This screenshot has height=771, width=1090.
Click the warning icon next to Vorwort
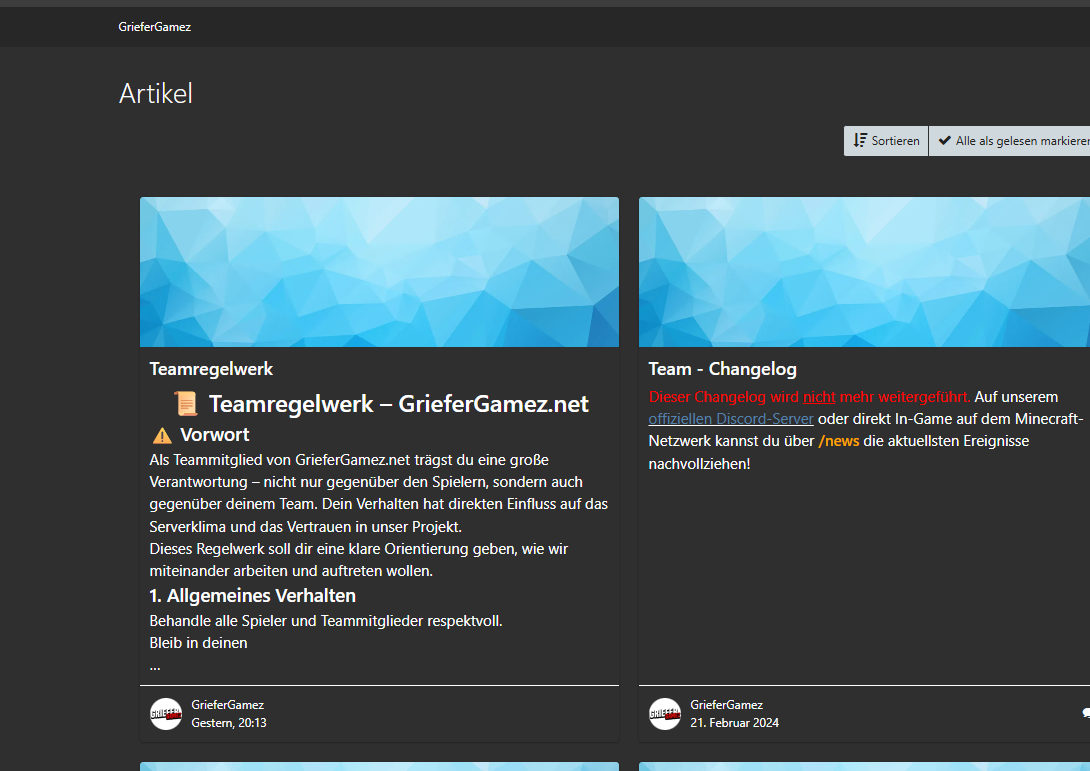point(162,435)
